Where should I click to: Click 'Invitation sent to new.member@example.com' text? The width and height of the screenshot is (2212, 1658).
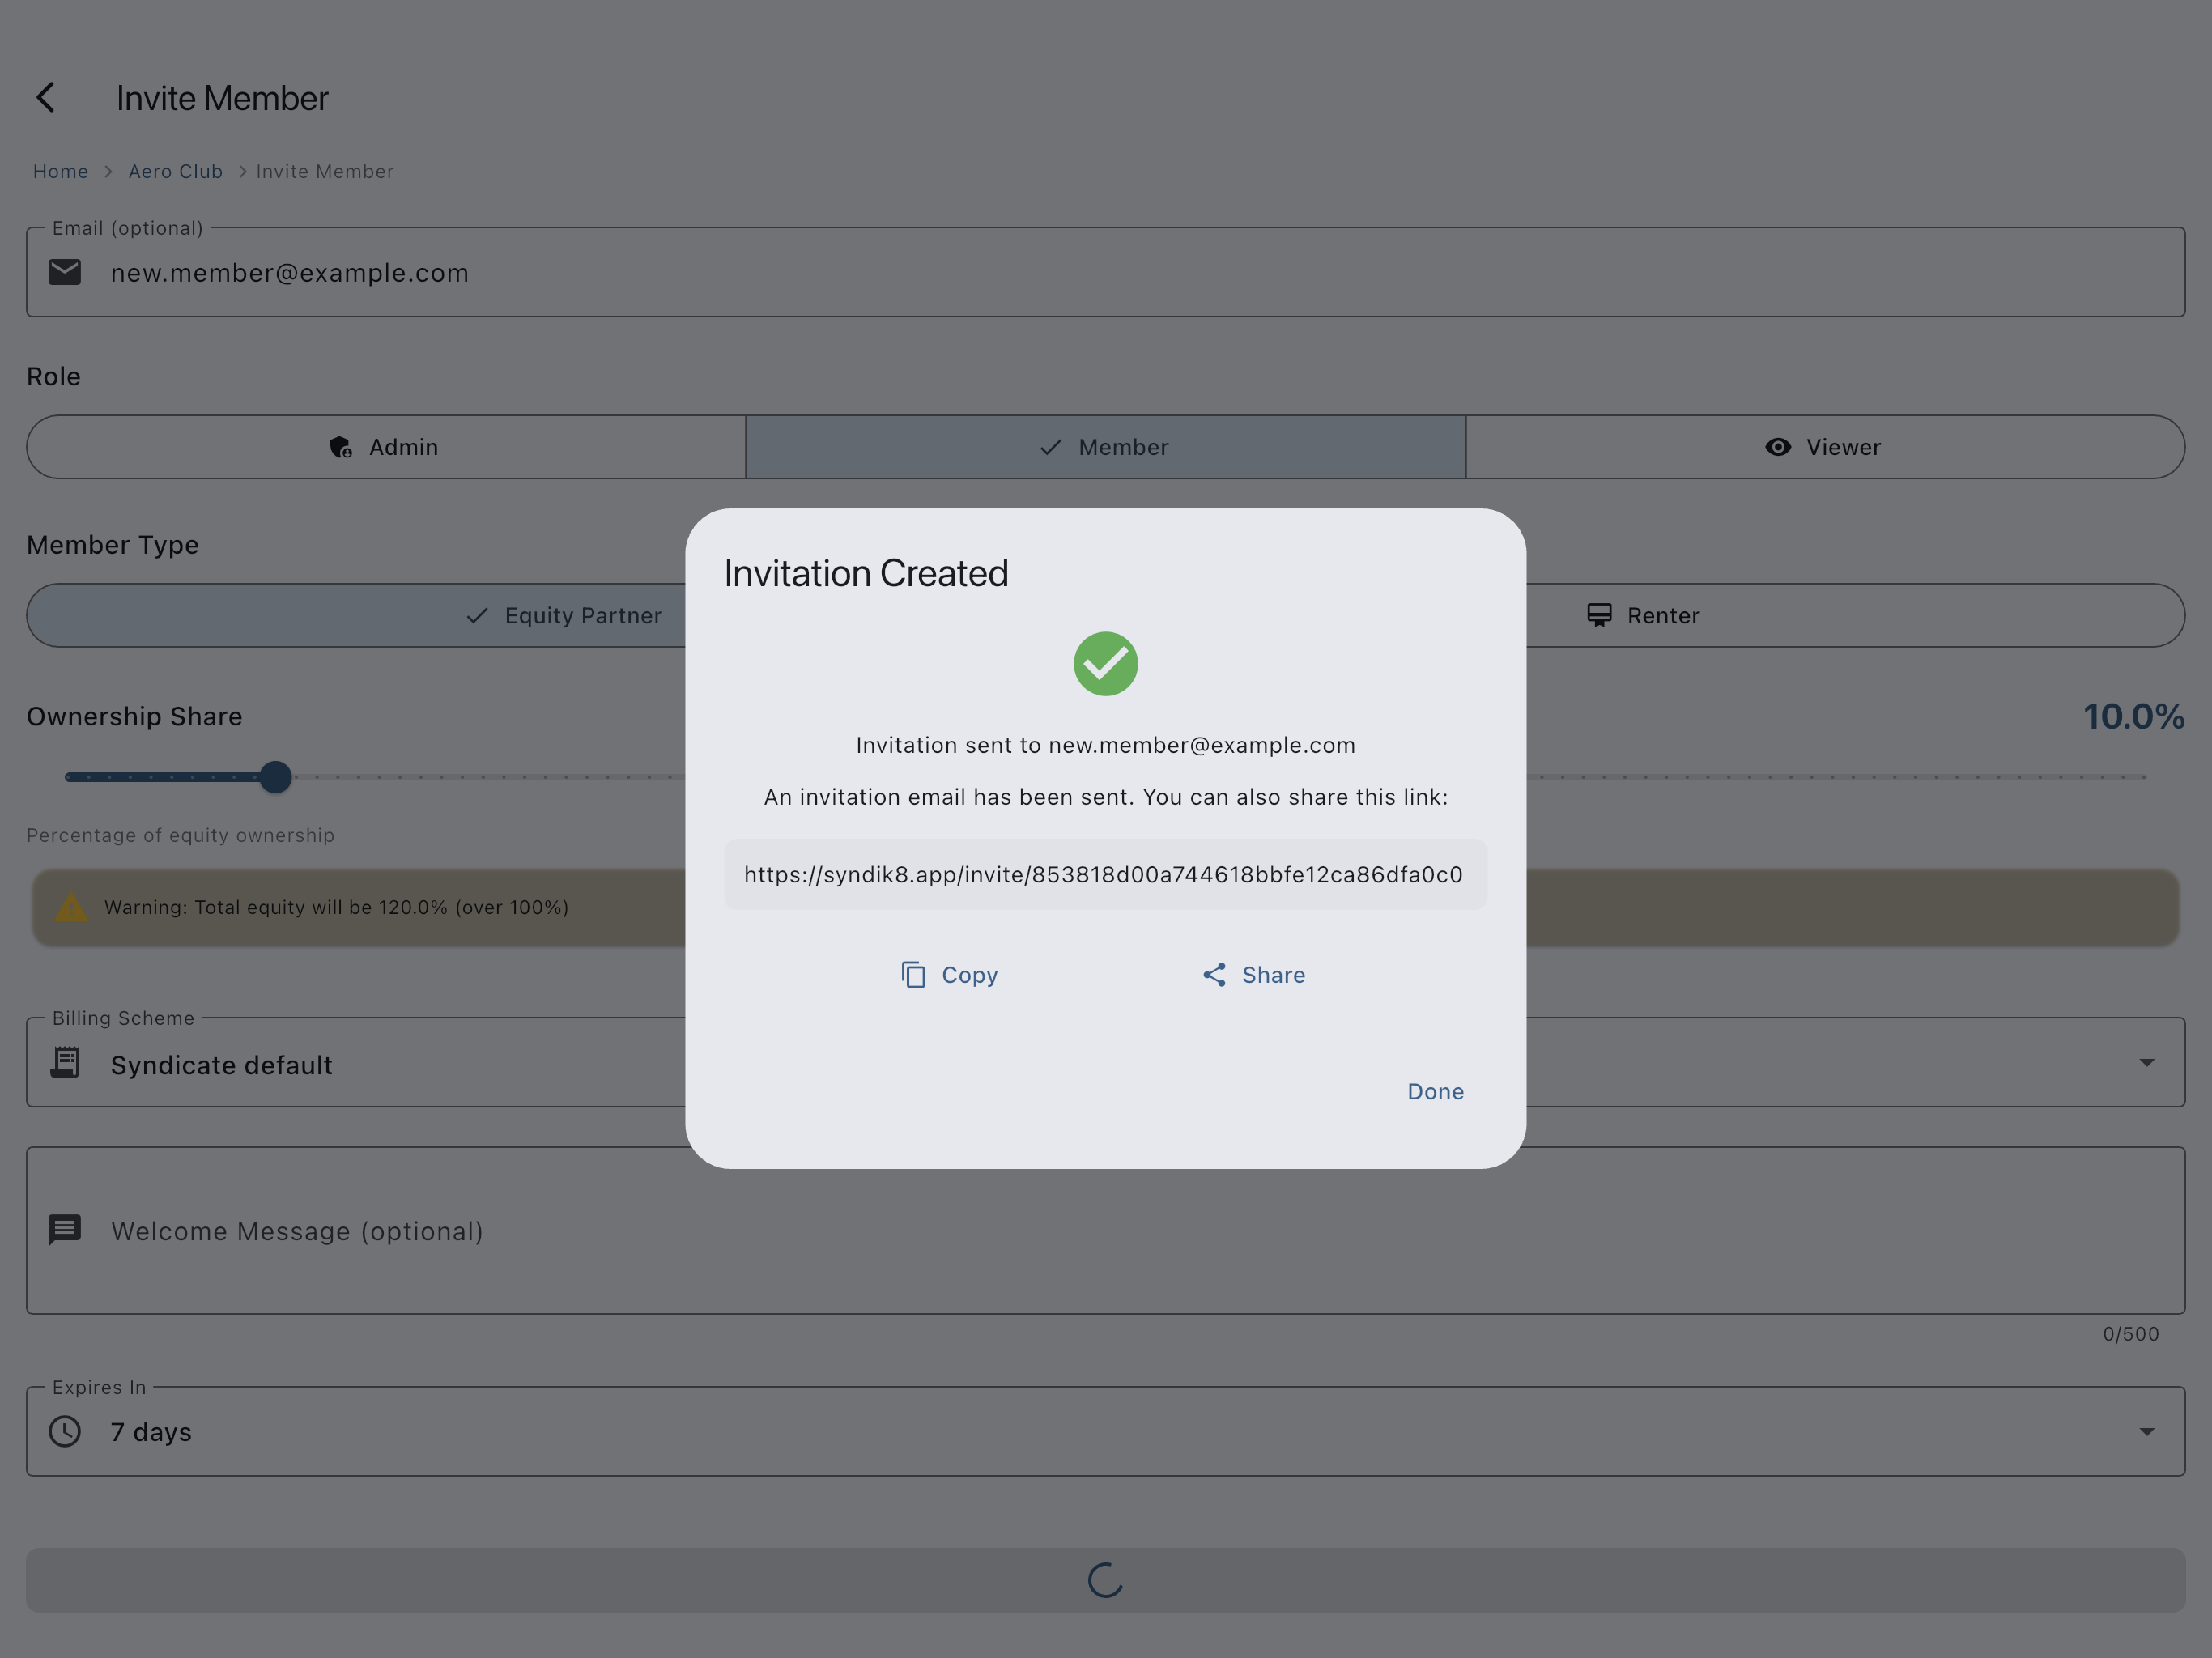(1105, 745)
